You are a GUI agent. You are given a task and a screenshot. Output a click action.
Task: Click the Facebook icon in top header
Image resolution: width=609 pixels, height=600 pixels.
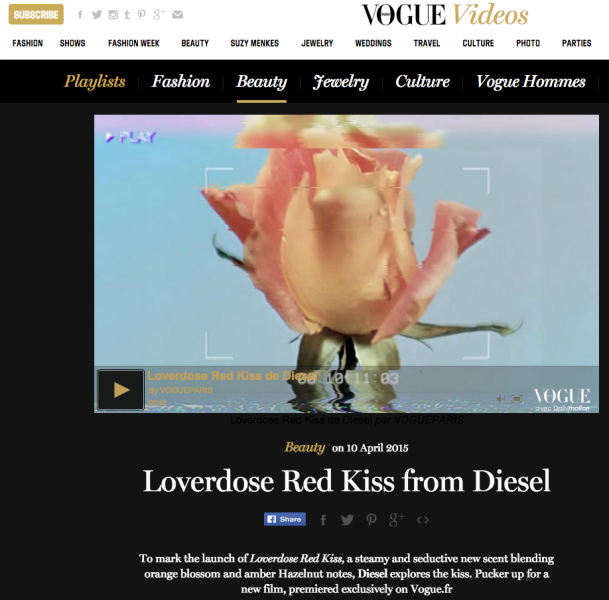80,15
